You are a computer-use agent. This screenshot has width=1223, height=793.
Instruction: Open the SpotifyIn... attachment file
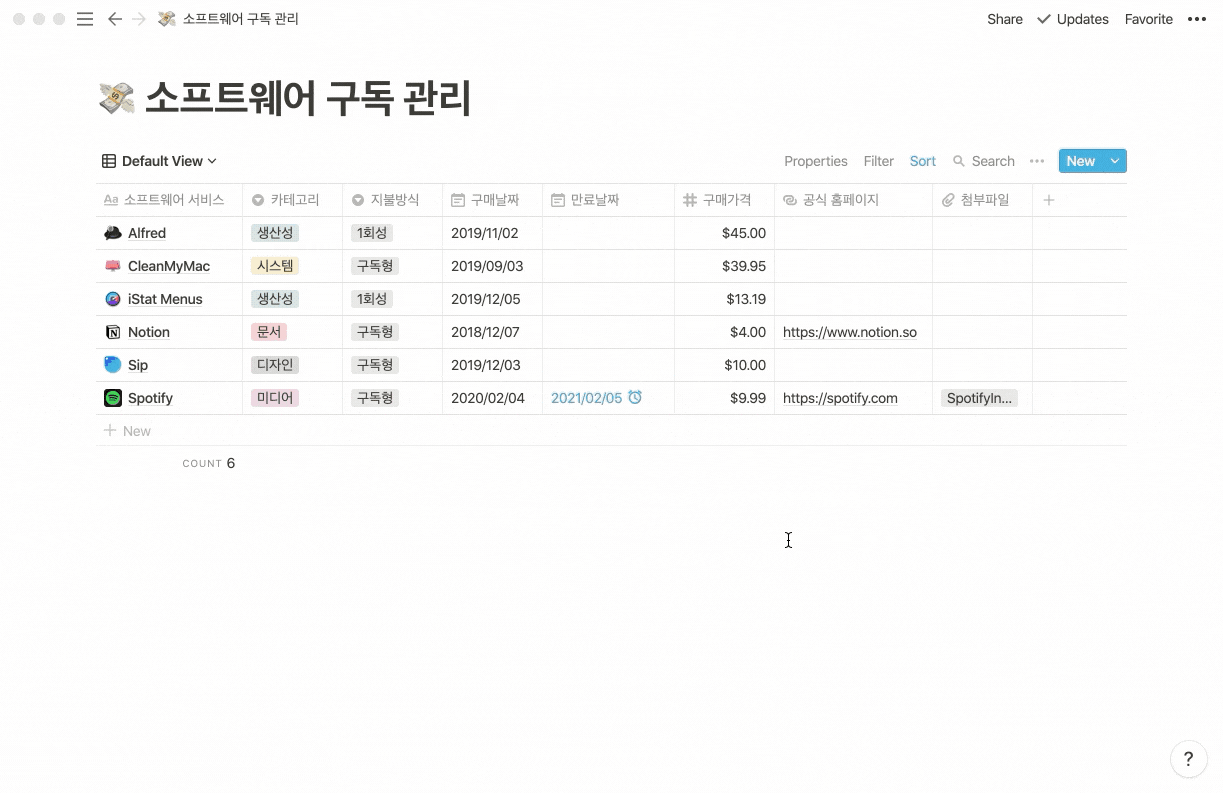pos(979,398)
